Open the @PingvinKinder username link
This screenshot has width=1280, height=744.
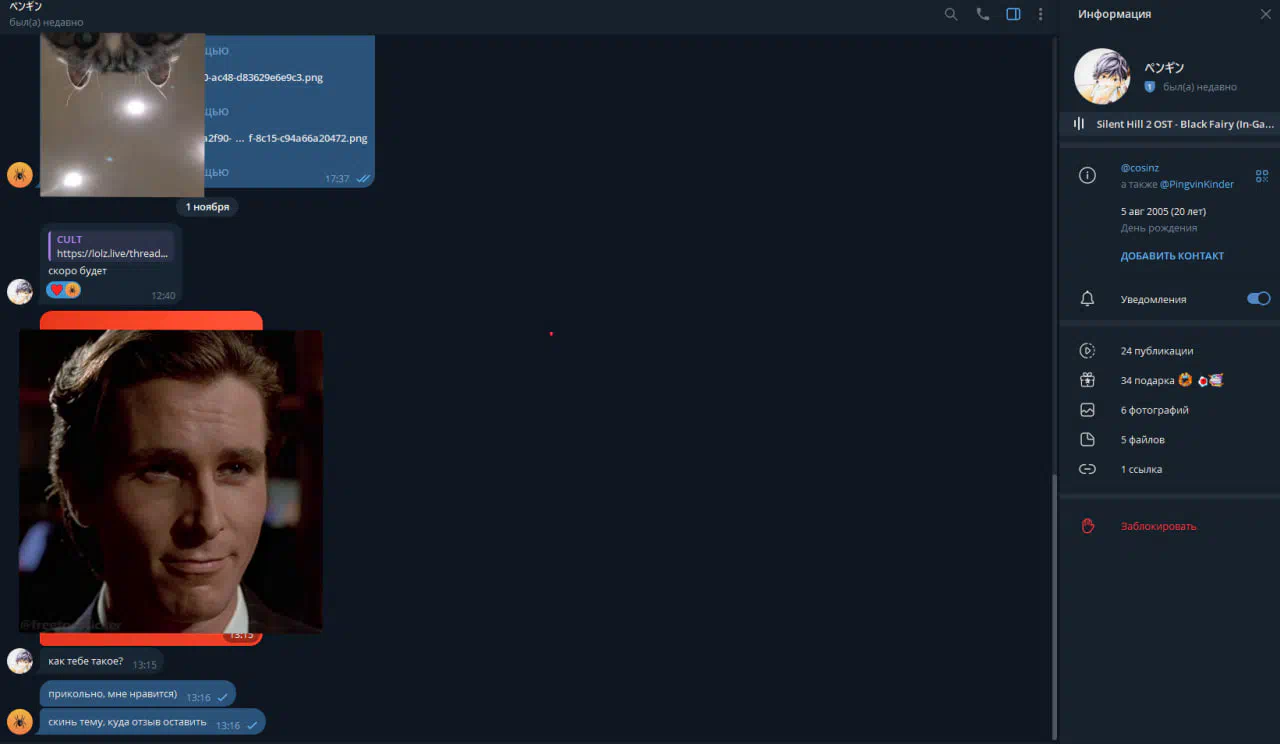1197,184
